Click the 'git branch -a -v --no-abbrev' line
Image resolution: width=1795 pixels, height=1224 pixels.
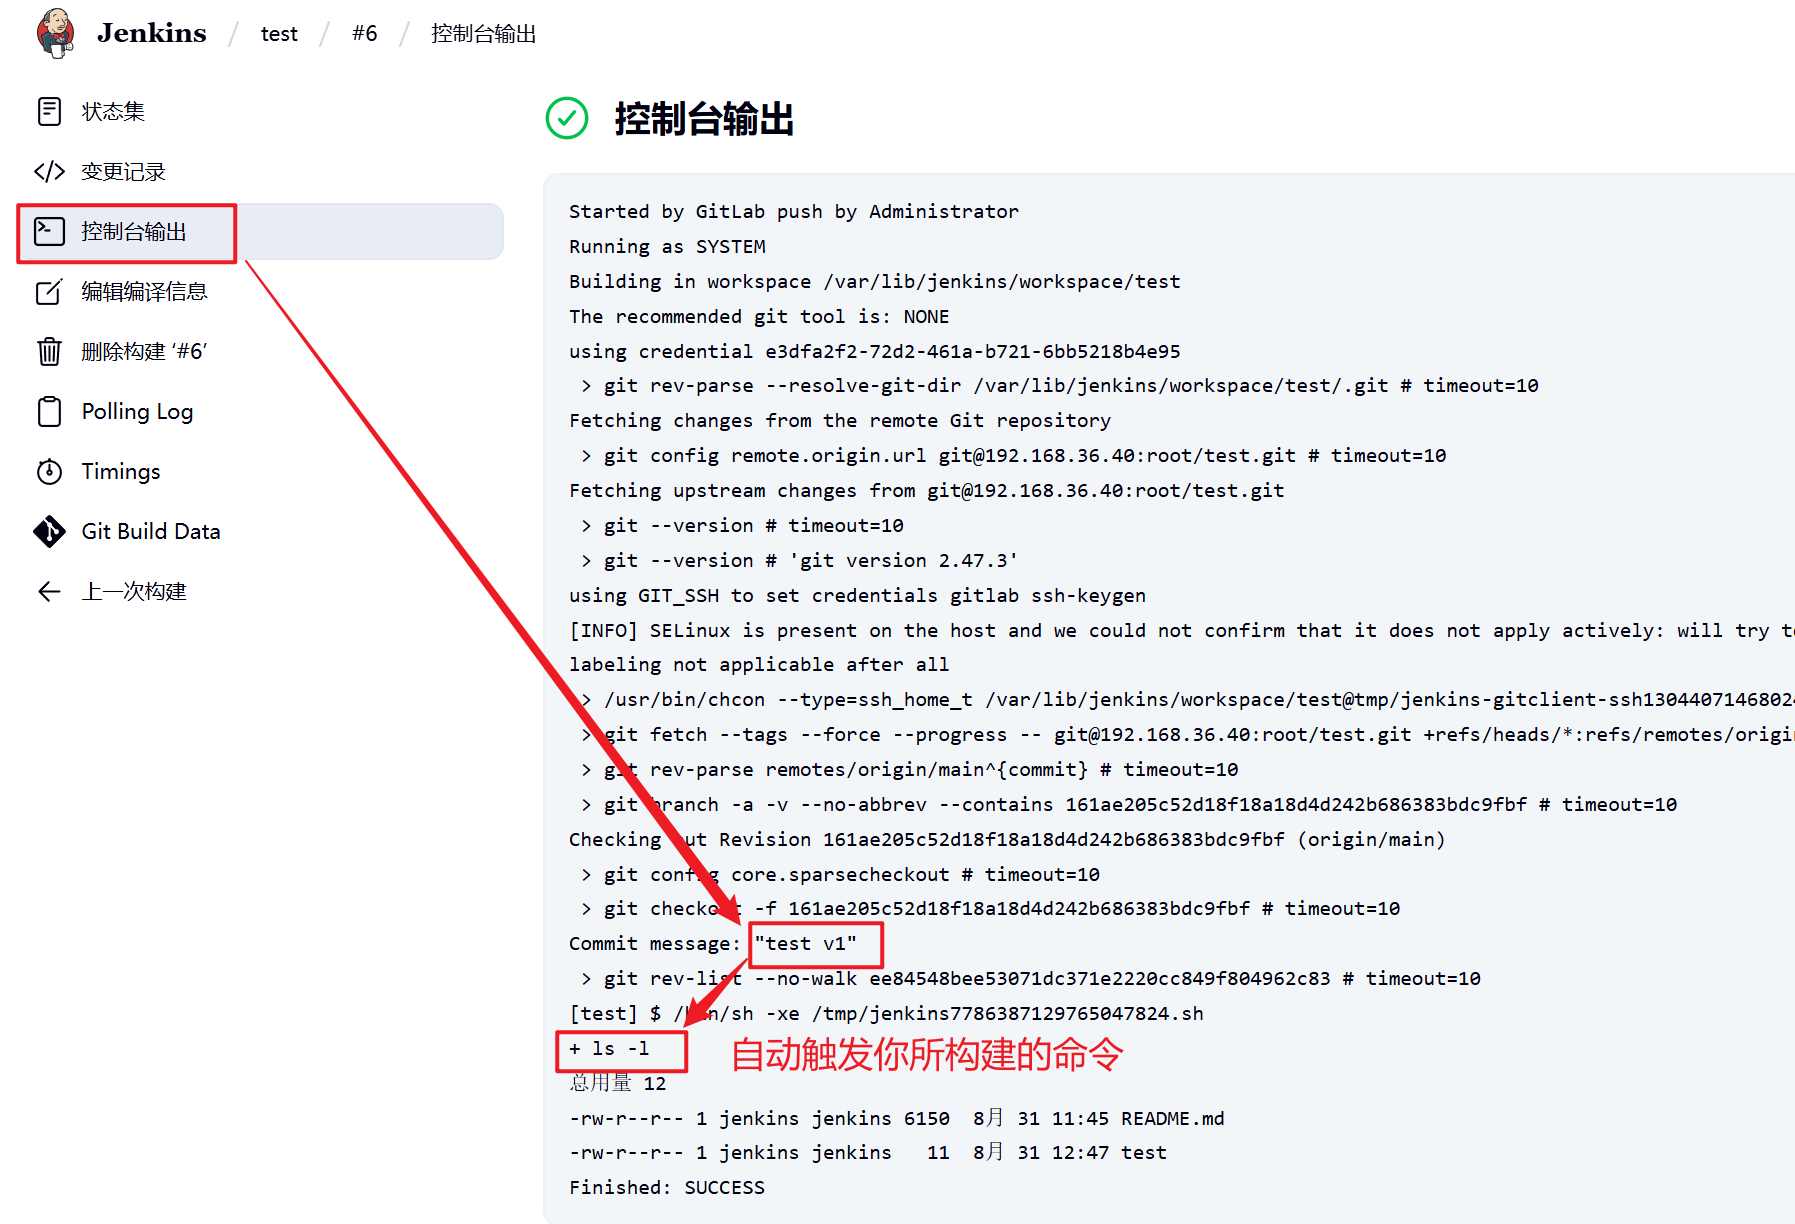click(1128, 804)
